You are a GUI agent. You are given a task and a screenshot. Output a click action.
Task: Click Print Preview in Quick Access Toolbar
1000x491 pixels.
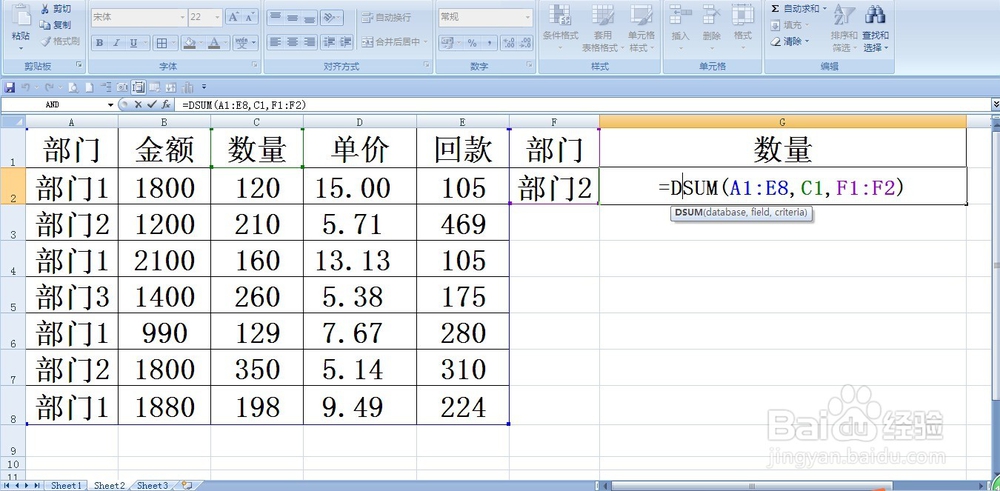point(74,87)
